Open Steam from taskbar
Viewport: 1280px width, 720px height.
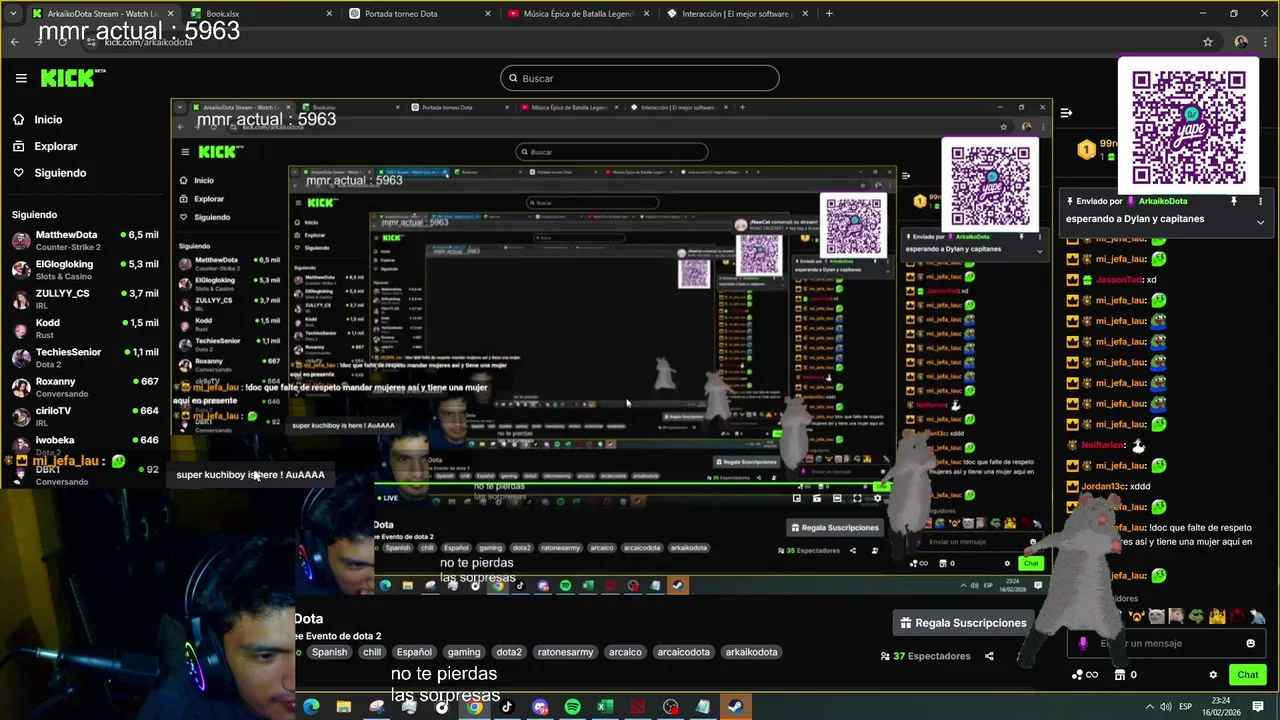pyautogui.click(x=735, y=707)
